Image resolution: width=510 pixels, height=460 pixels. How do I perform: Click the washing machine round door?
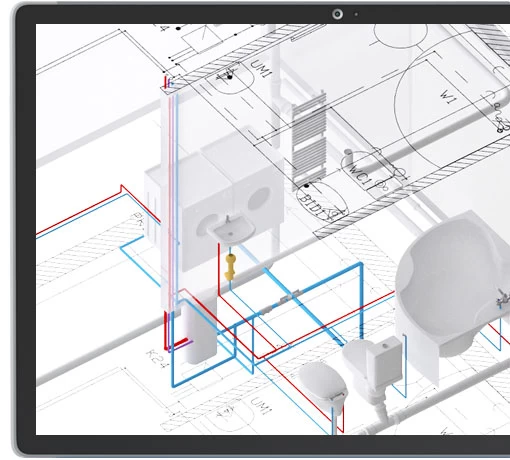click(259, 199)
